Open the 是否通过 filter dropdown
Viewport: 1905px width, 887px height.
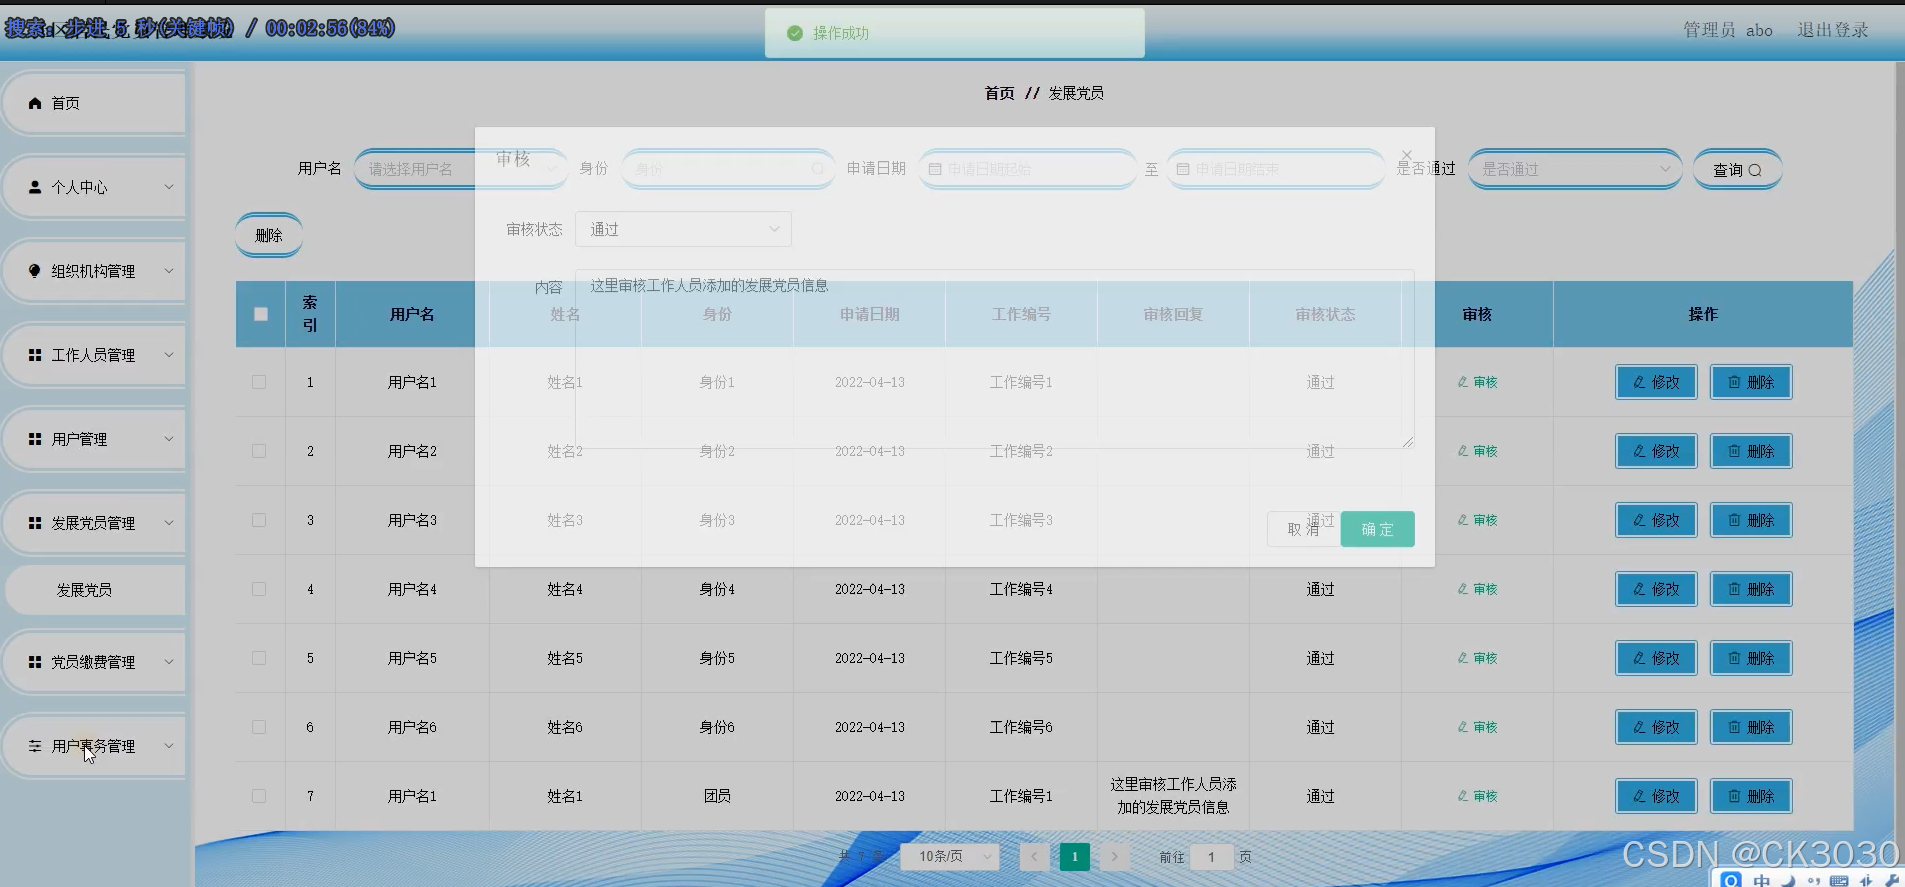(1575, 169)
